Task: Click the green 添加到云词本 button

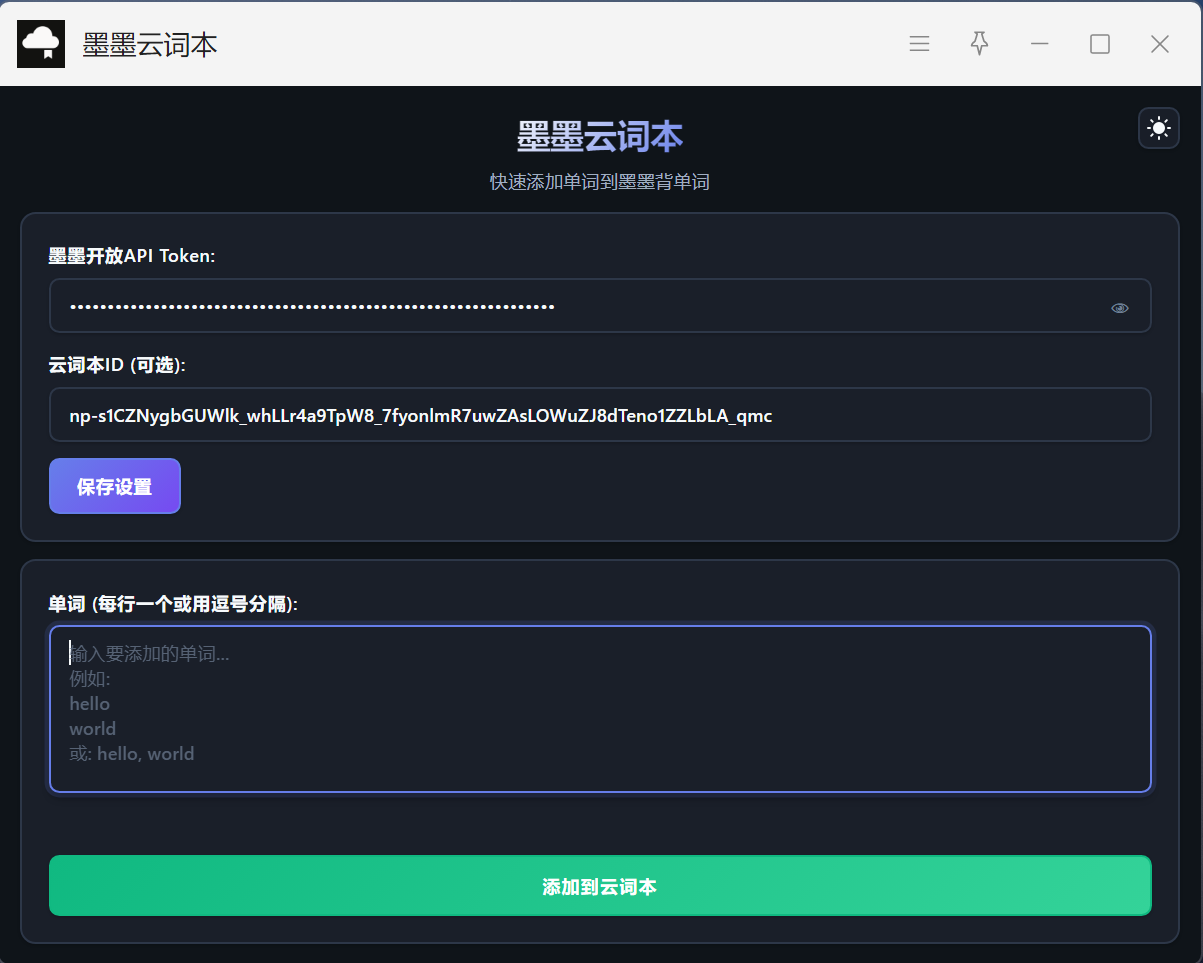Action: [x=600, y=886]
